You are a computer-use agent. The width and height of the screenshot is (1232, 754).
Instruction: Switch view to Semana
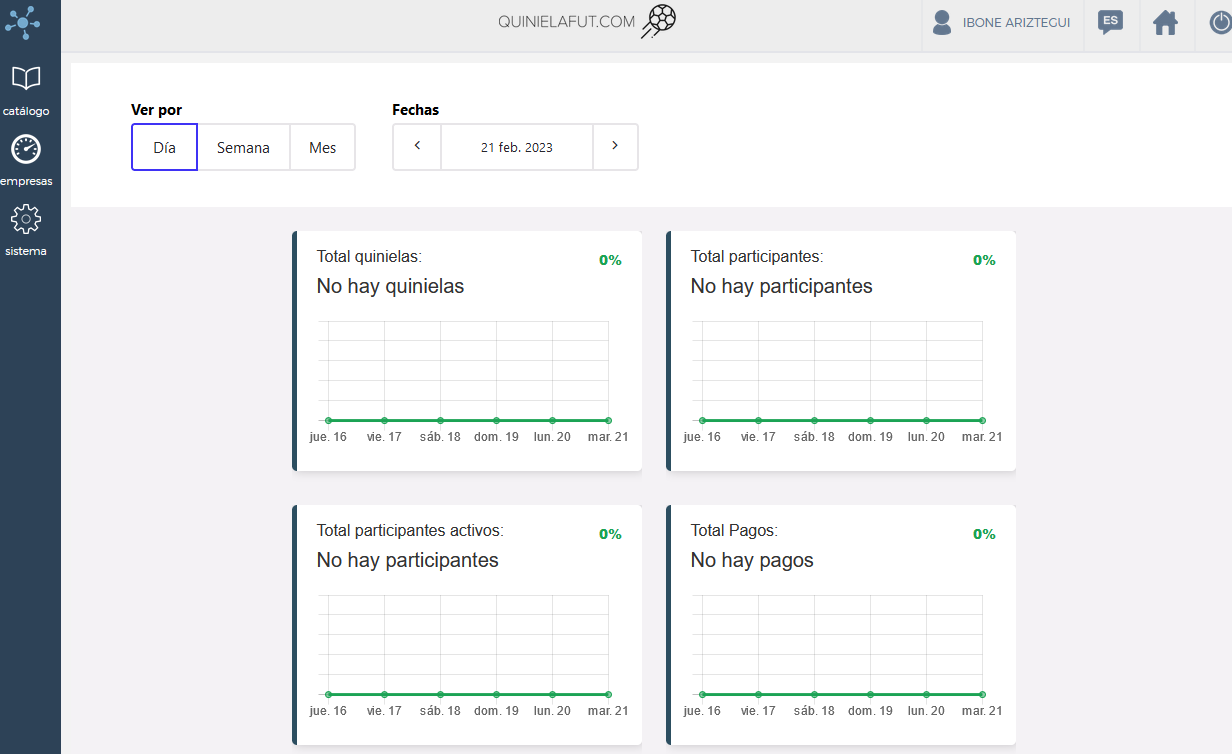point(243,147)
